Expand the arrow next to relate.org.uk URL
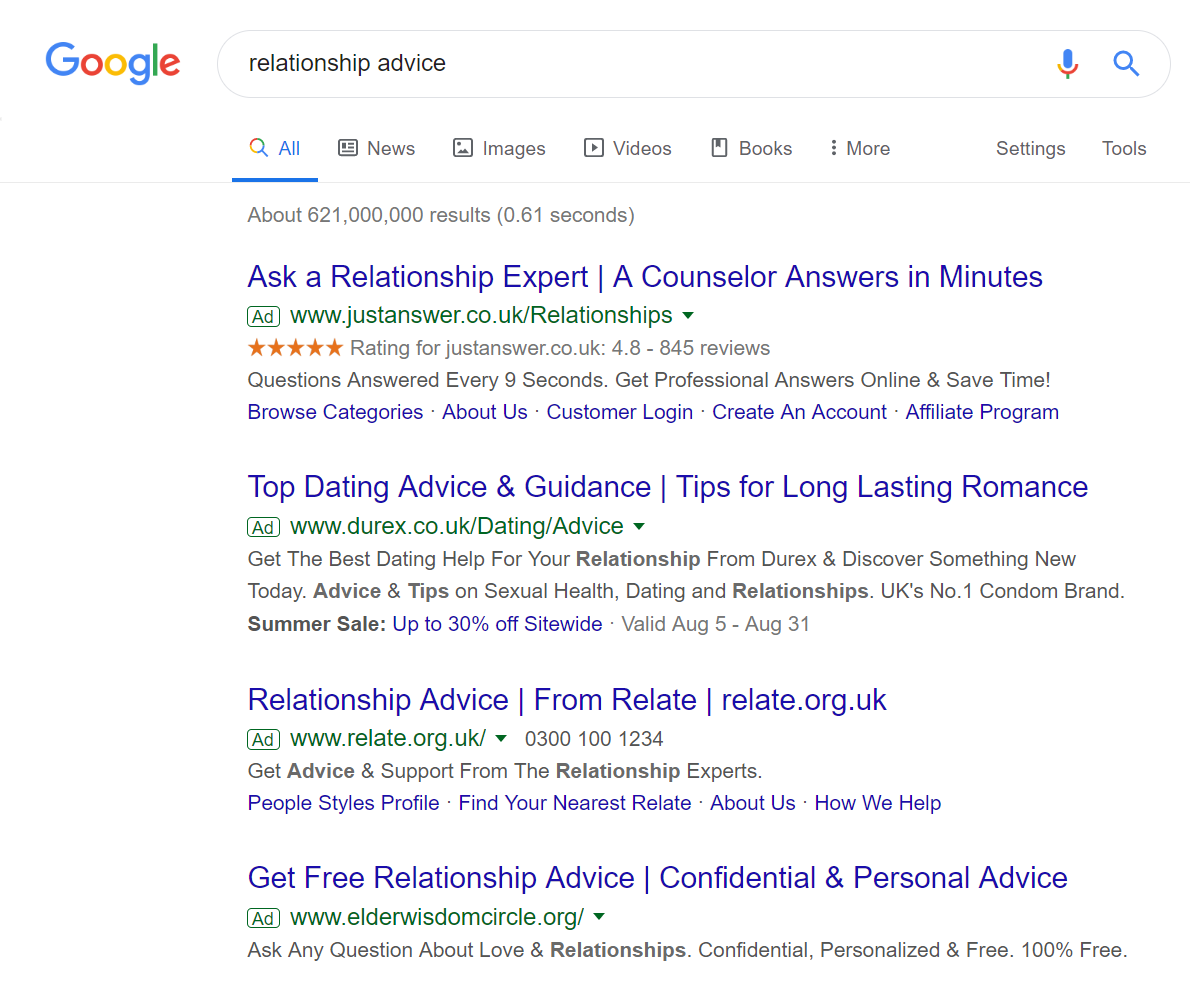Screen dimensions: 1190x988 [x=501, y=738]
